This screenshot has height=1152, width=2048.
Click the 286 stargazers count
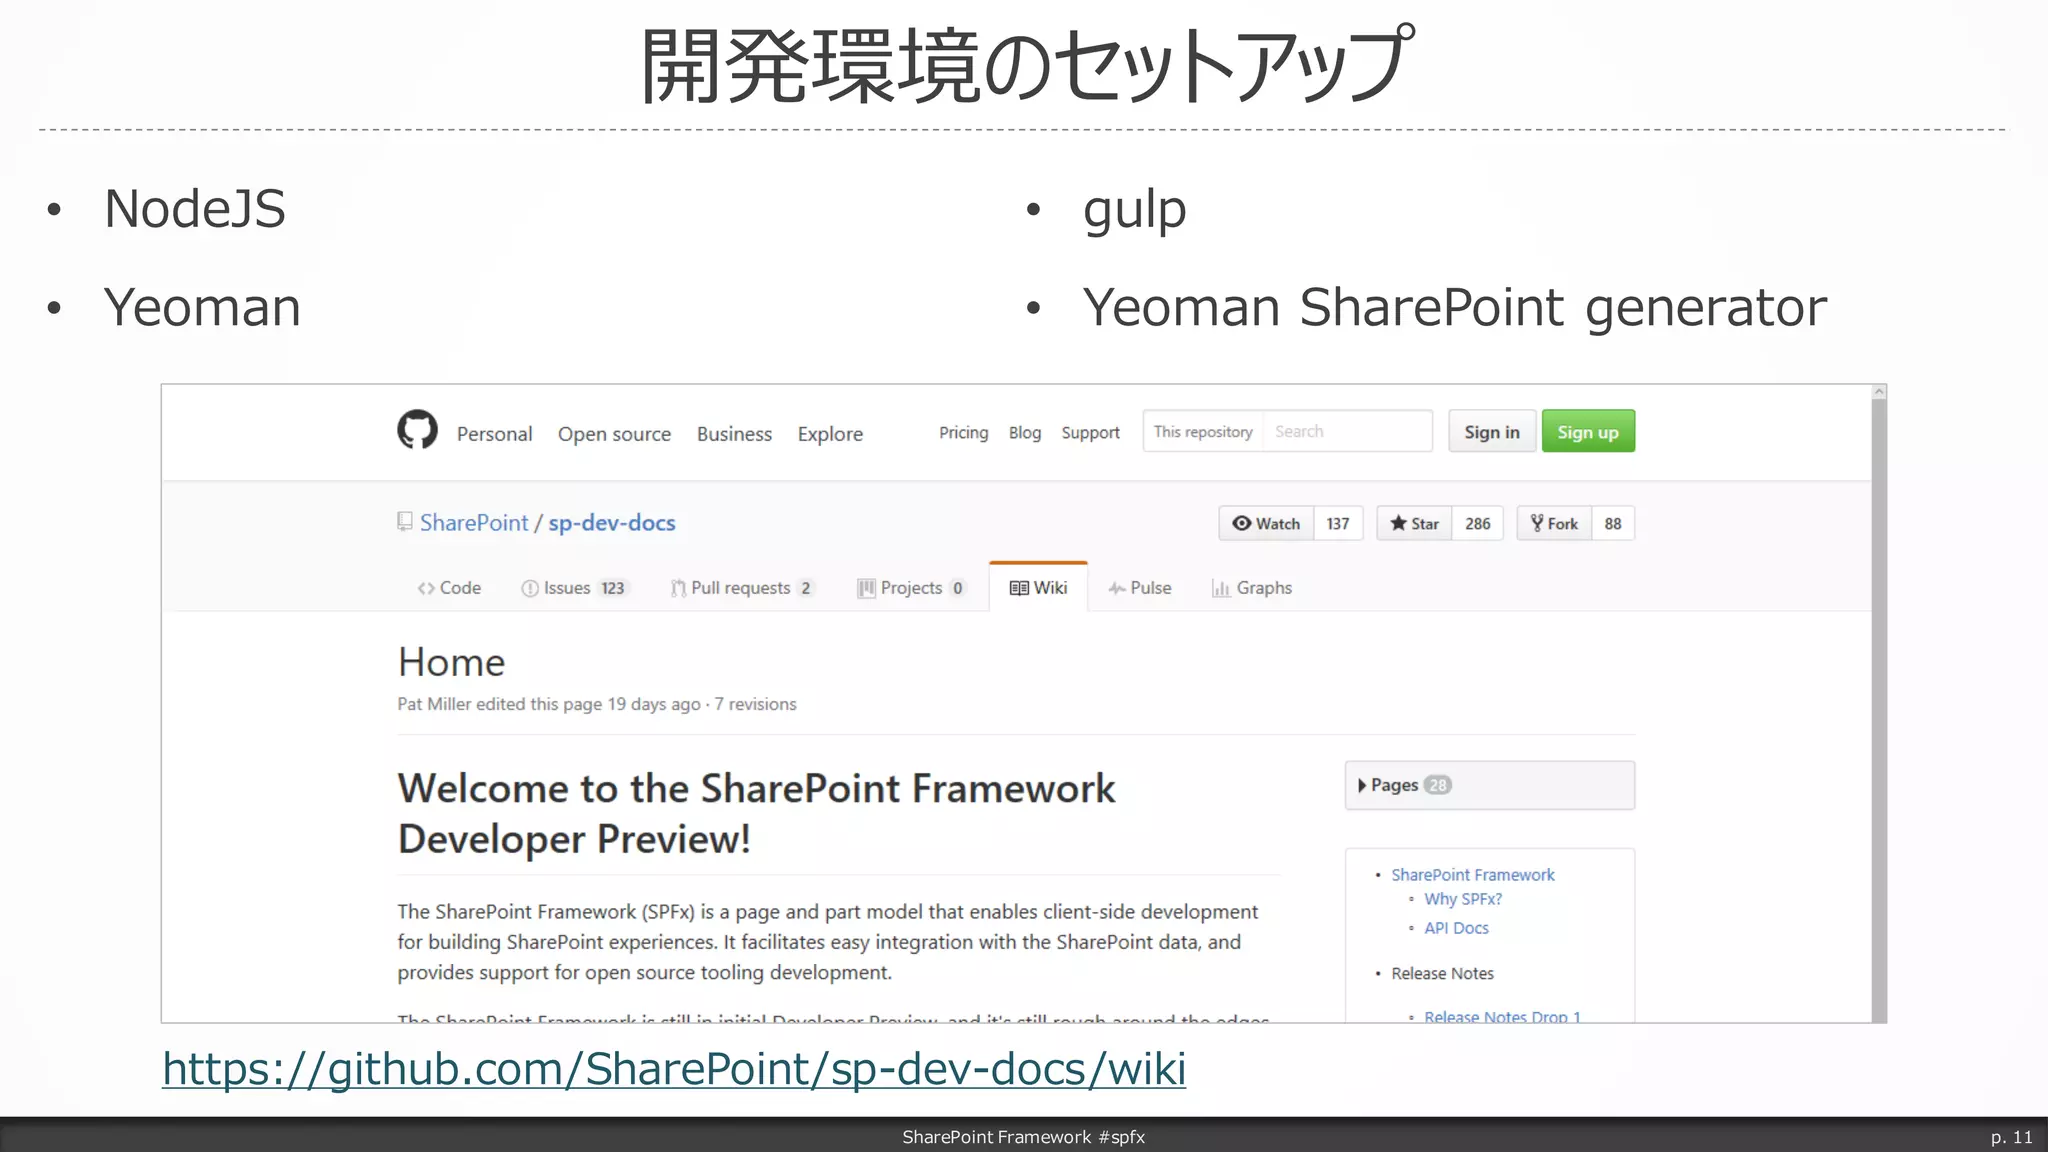1477,524
